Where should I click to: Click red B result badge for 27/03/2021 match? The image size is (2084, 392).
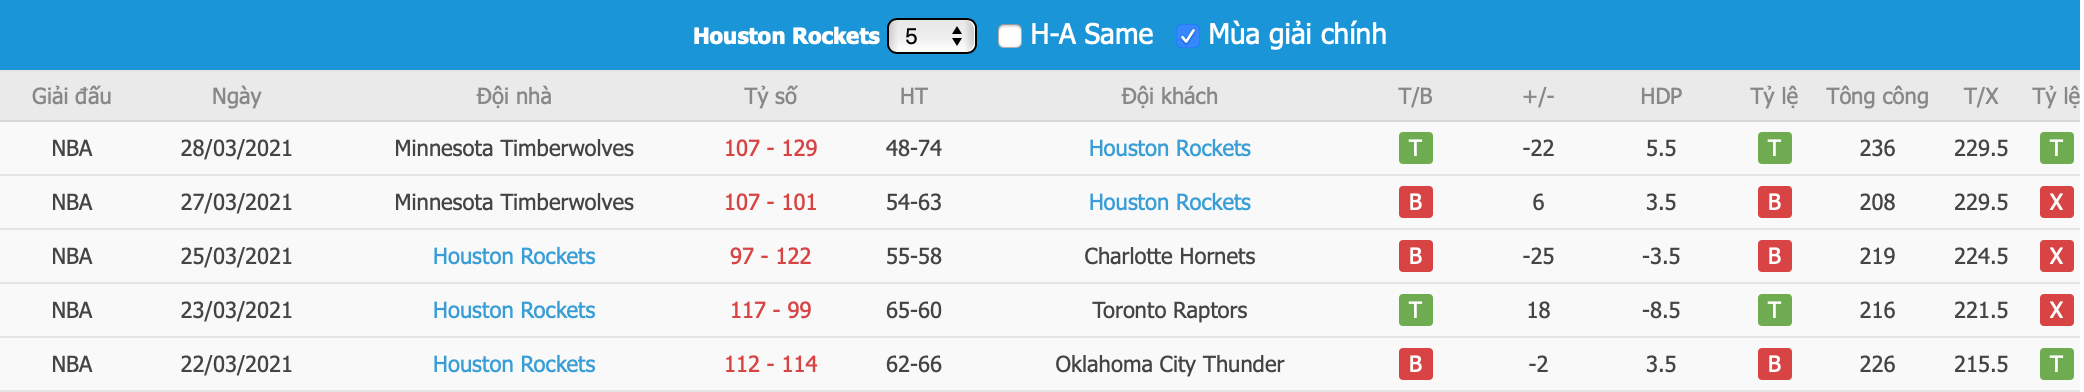tap(1415, 202)
